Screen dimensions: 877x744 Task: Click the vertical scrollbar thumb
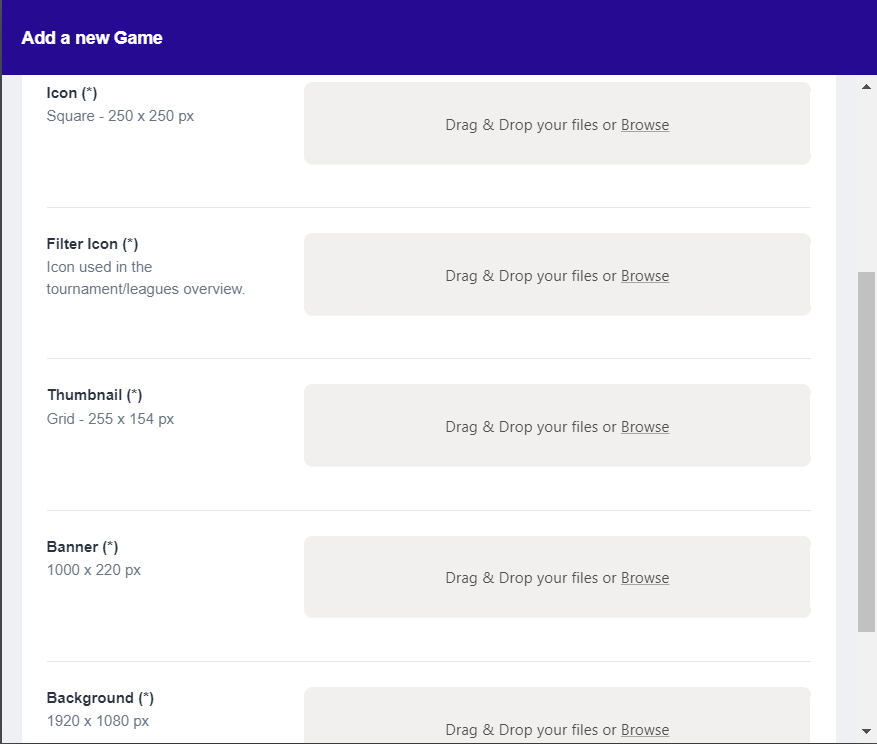[866, 450]
